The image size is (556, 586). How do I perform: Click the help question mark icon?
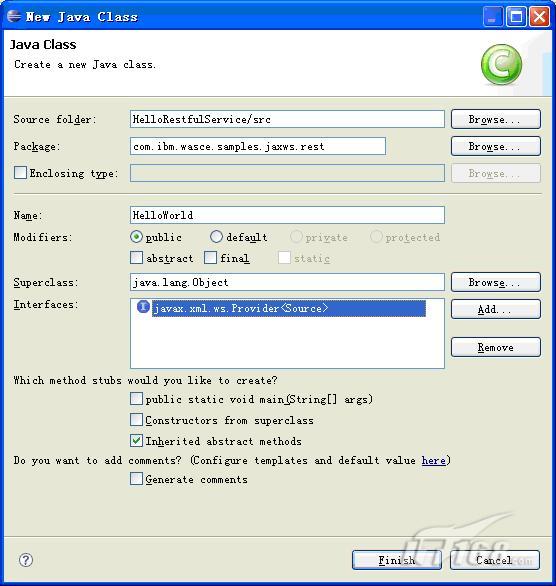pos(26,560)
